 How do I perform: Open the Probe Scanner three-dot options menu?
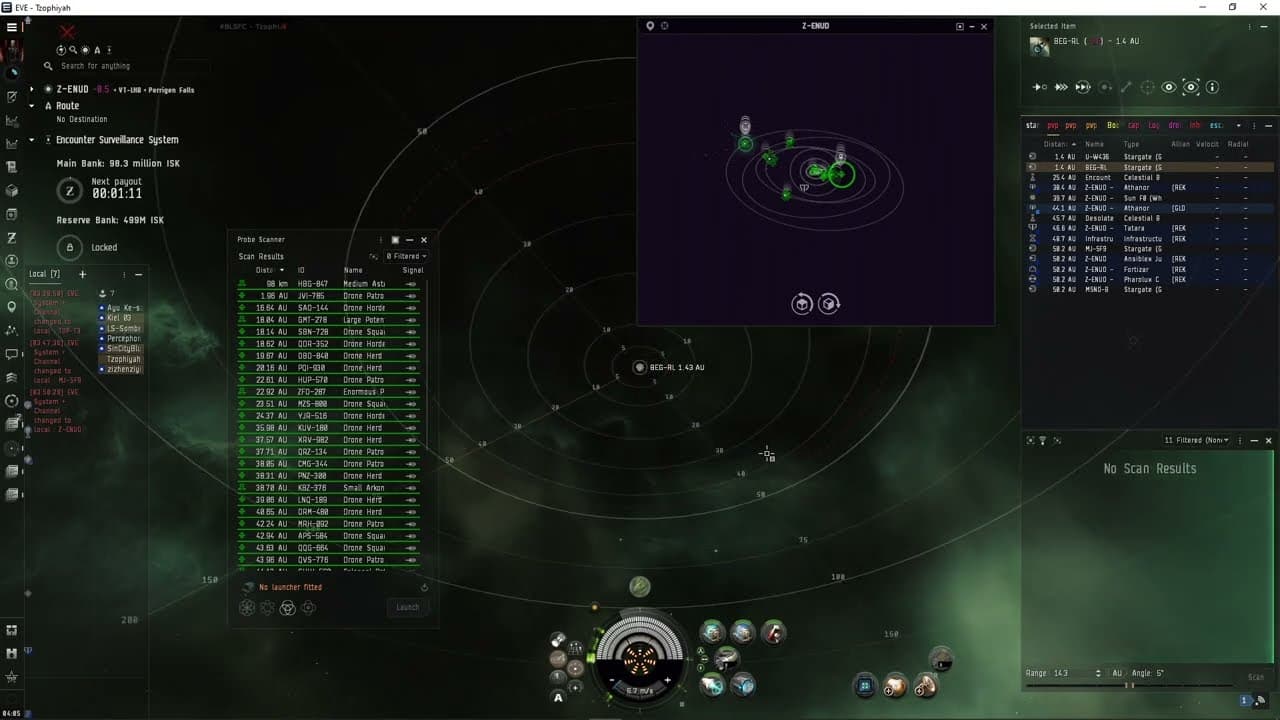[381, 240]
